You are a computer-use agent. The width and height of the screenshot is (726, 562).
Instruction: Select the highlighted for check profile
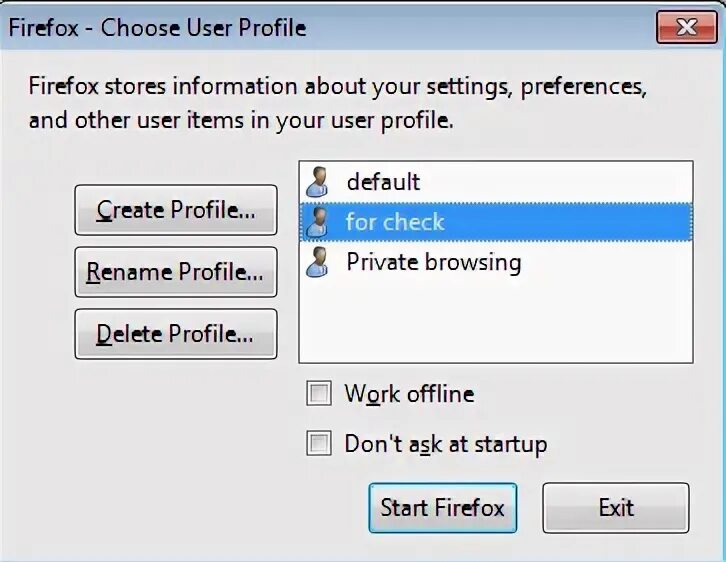point(395,222)
